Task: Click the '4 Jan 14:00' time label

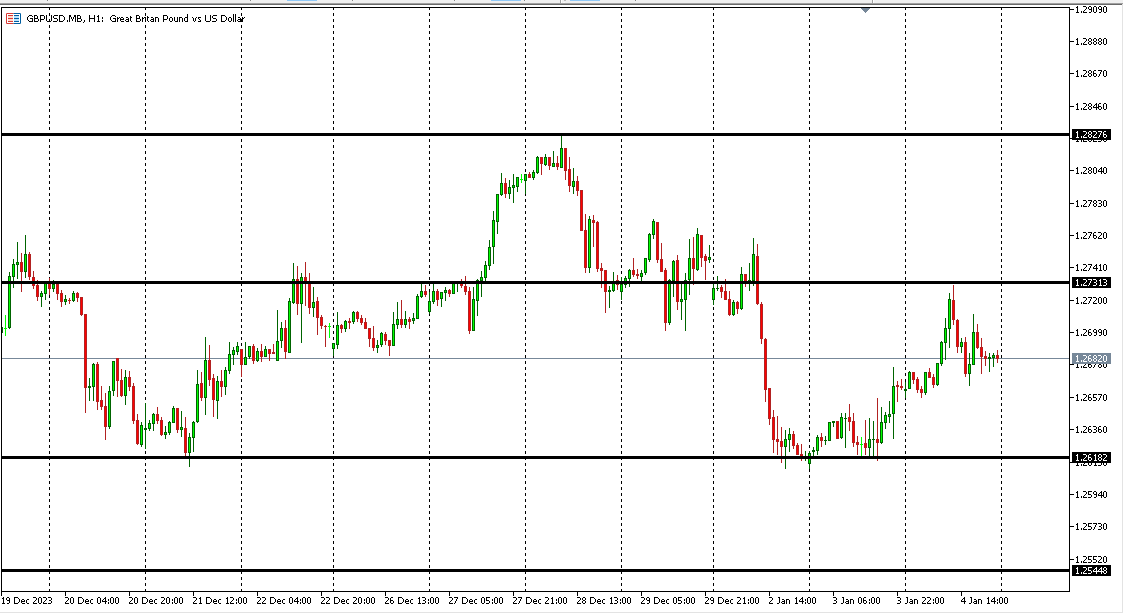Action: click(984, 601)
